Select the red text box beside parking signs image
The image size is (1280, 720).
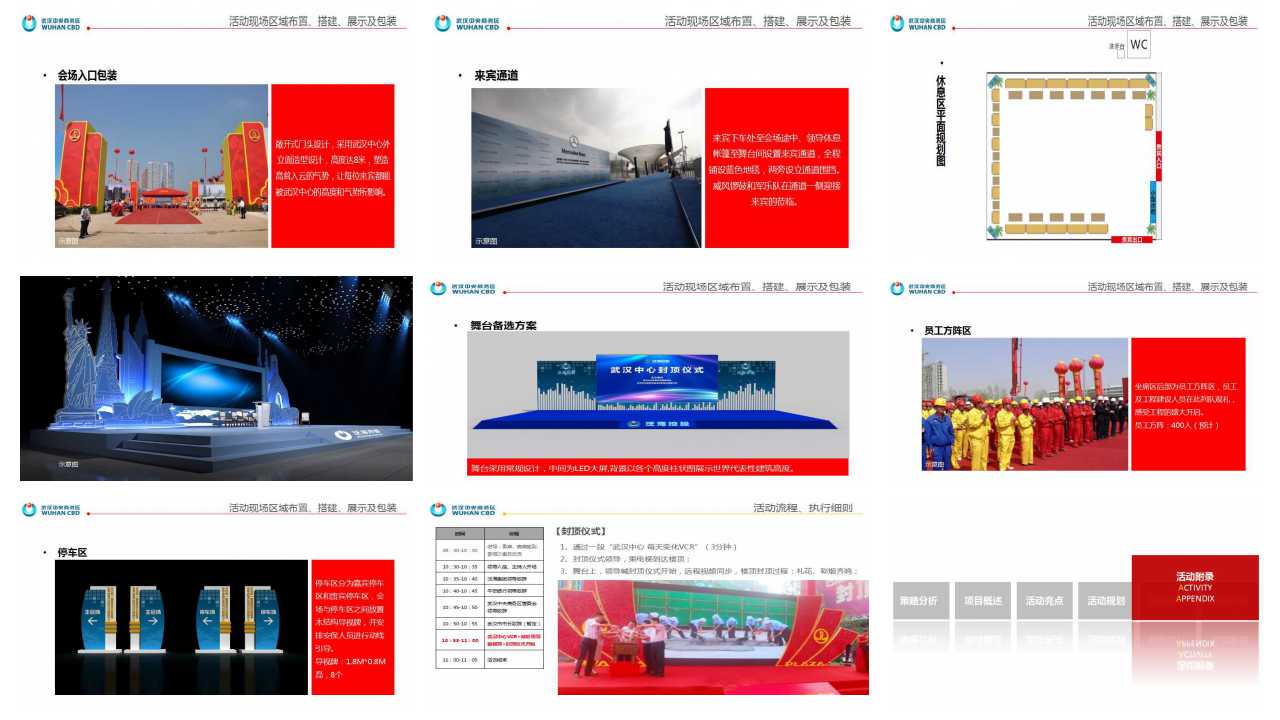point(353,628)
